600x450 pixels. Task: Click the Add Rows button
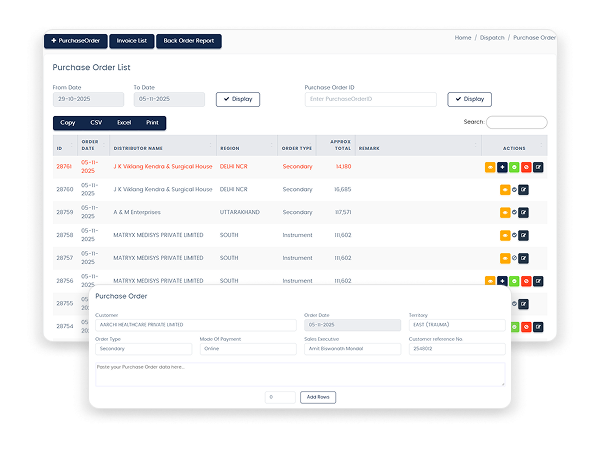318,397
